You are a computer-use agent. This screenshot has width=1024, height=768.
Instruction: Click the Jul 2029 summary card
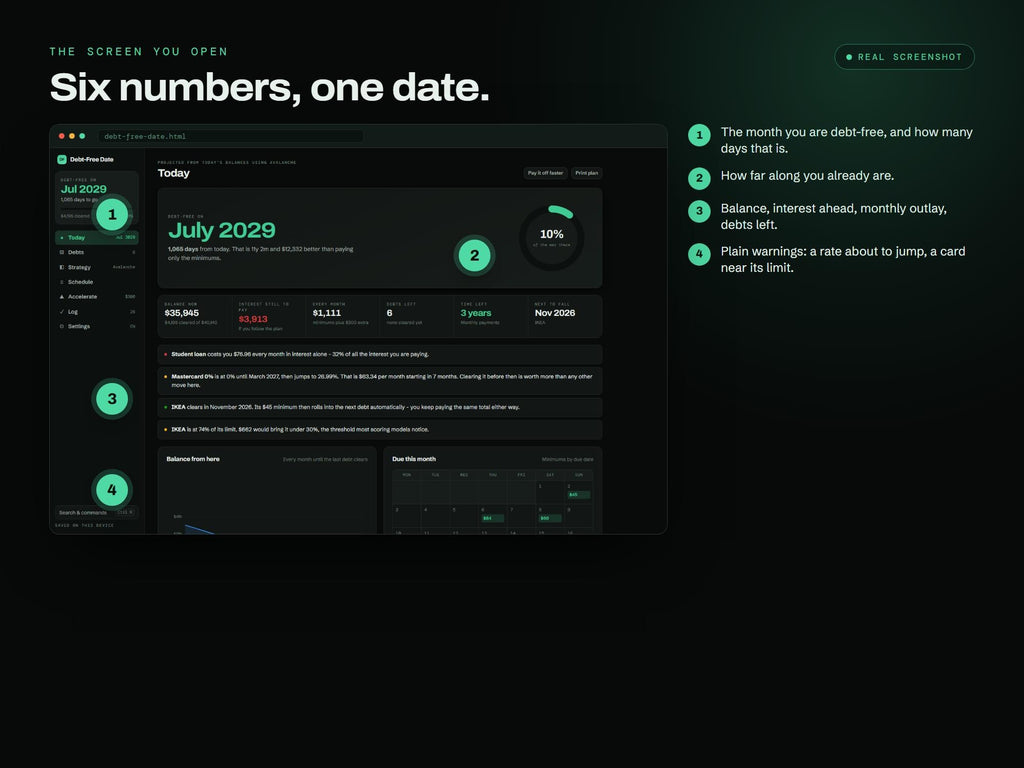97,198
